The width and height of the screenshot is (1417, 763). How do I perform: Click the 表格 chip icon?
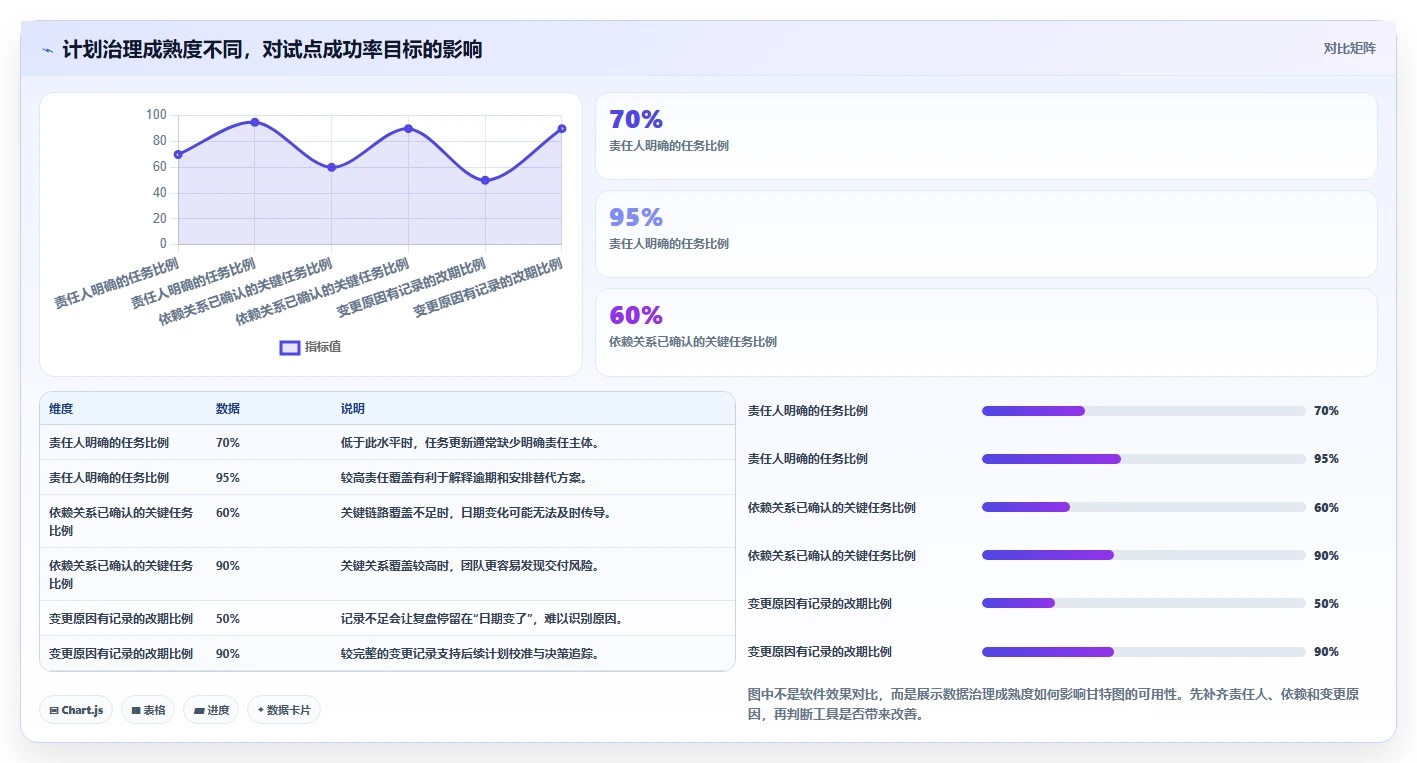pyautogui.click(x=136, y=710)
